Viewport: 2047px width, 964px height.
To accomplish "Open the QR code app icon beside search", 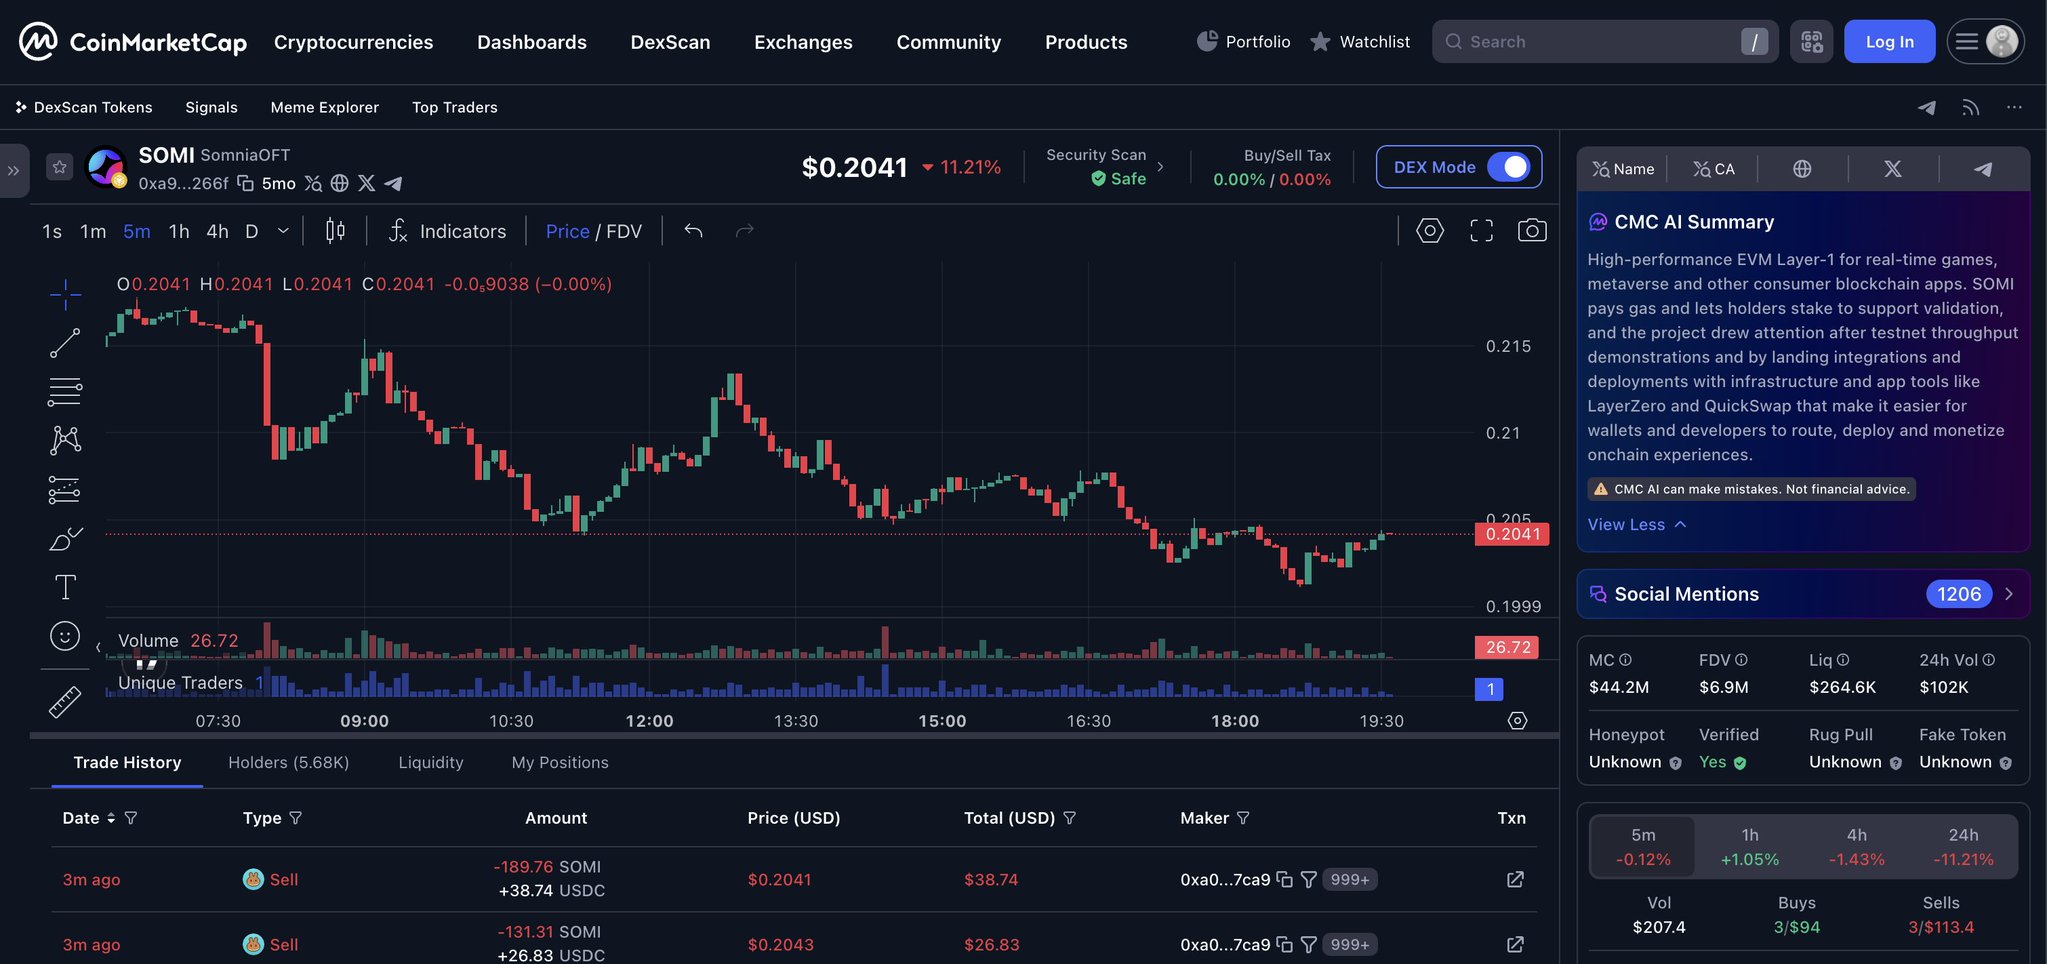I will 1811,42.
